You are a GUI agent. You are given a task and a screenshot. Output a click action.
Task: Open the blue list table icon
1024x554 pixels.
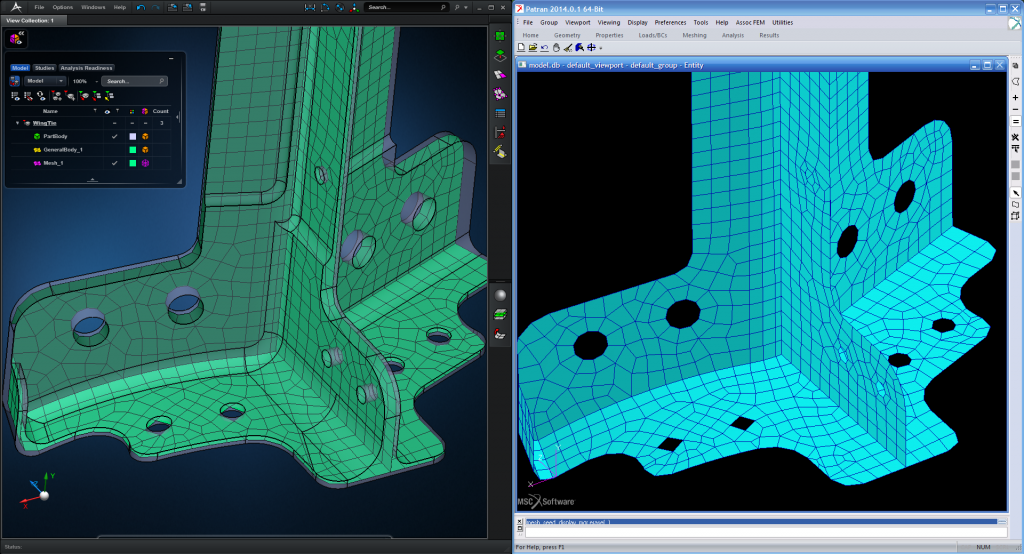point(500,113)
